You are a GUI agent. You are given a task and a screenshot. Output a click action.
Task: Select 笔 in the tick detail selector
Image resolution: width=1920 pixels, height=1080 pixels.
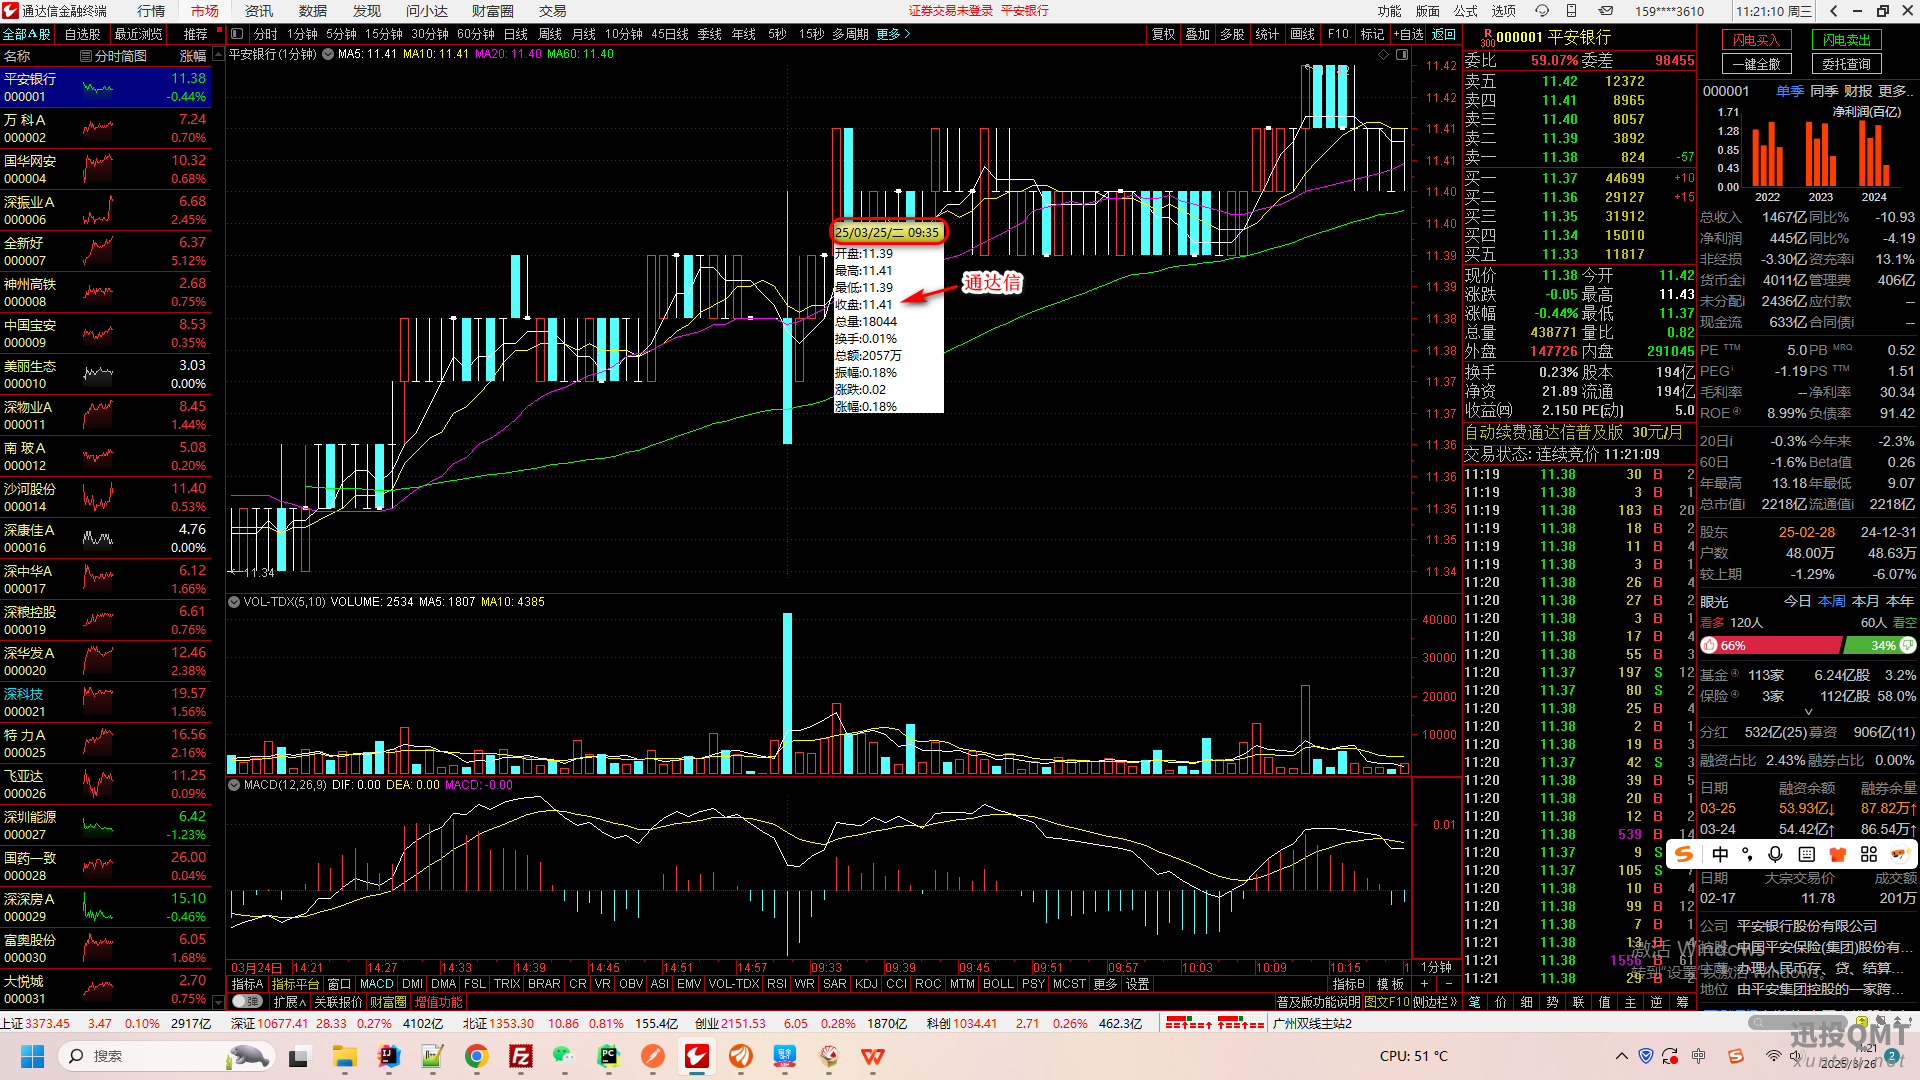[1474, 1002]
